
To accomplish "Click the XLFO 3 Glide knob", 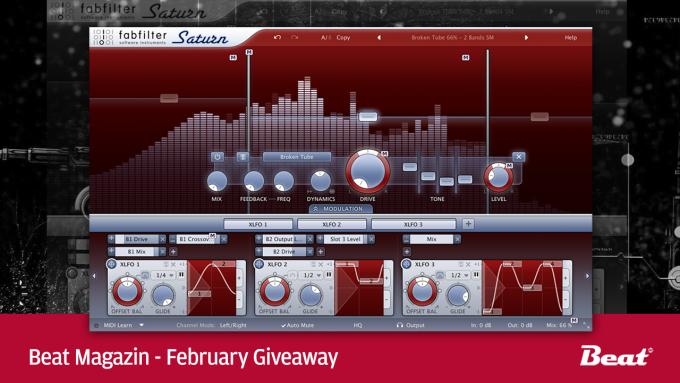I will [458, 295].
